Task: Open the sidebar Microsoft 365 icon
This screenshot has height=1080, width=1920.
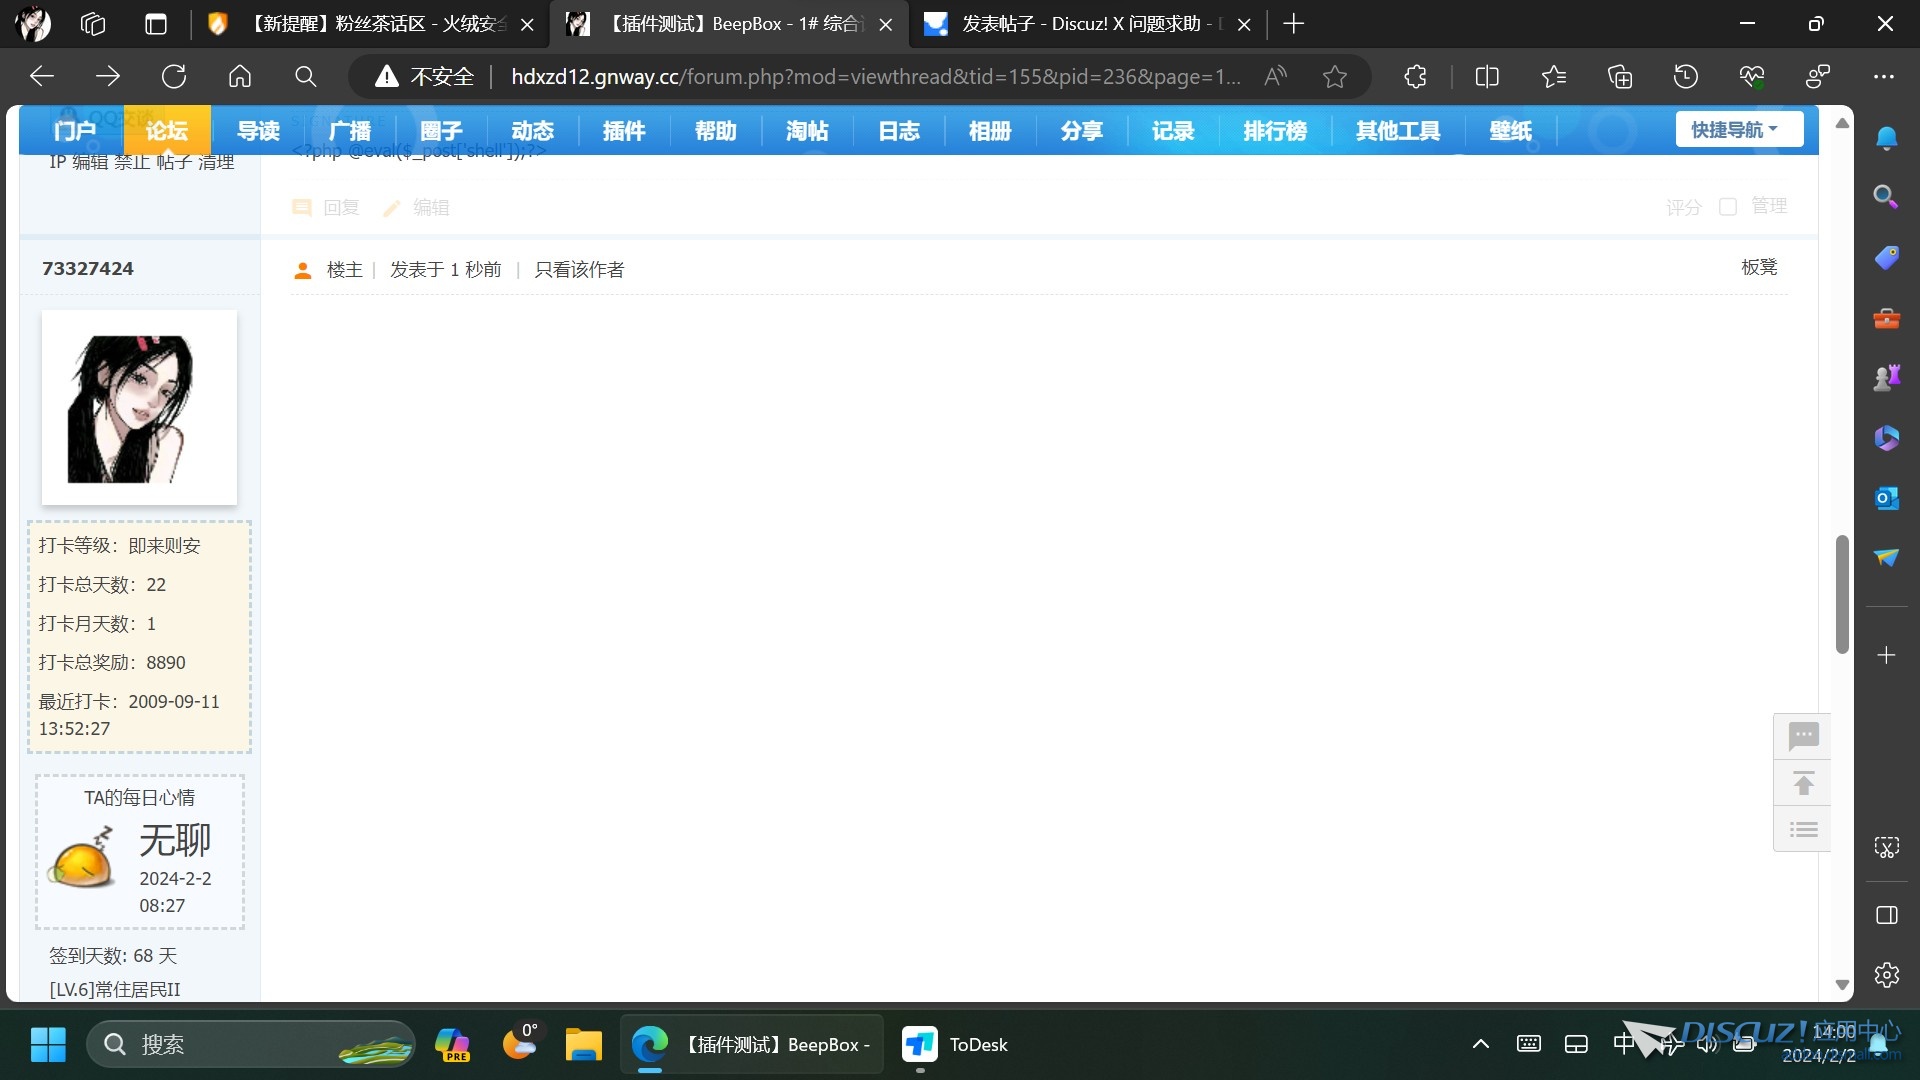Action: point(1887,438)
